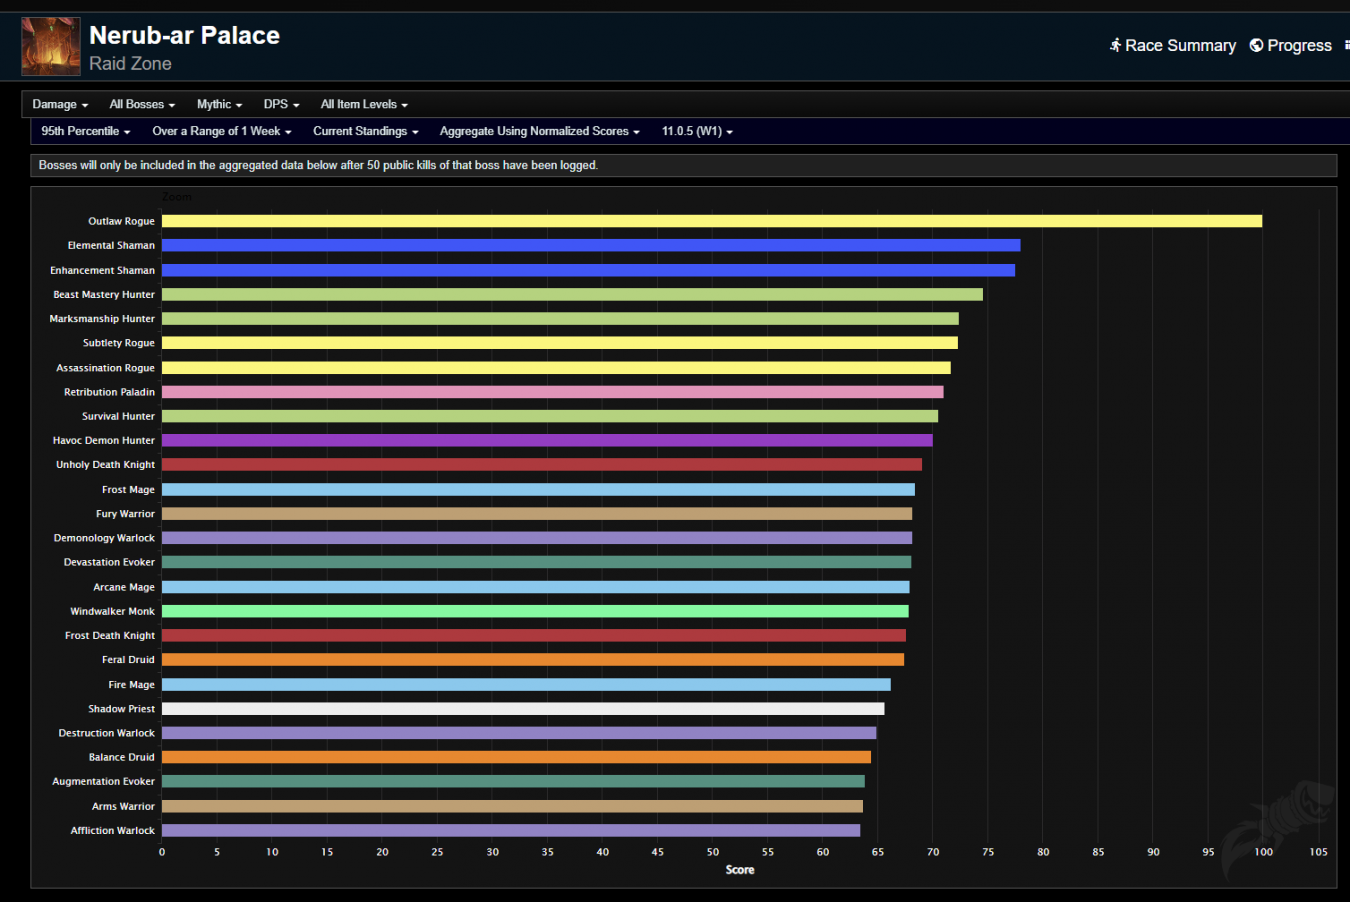The height and width of the screenshot is (902, 1350).
Task: Open the 95th Percentile menu
Action: (x=85, y=131)
